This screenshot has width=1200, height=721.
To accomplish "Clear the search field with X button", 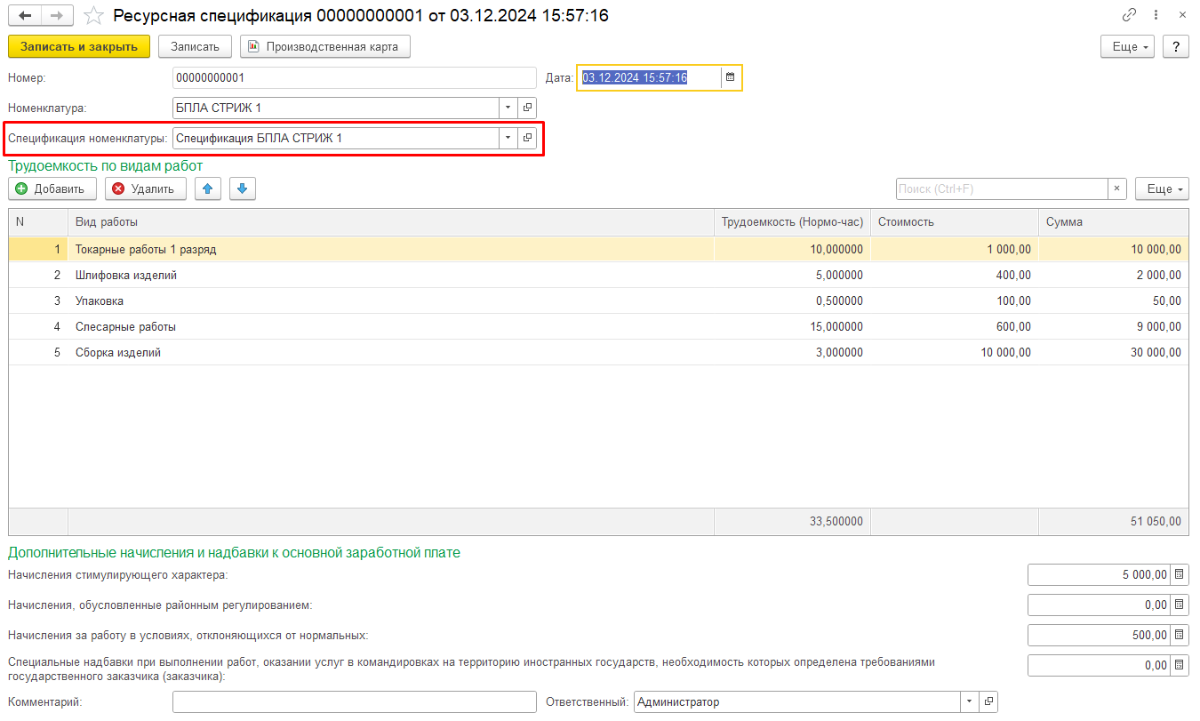I will point(1117,189).
